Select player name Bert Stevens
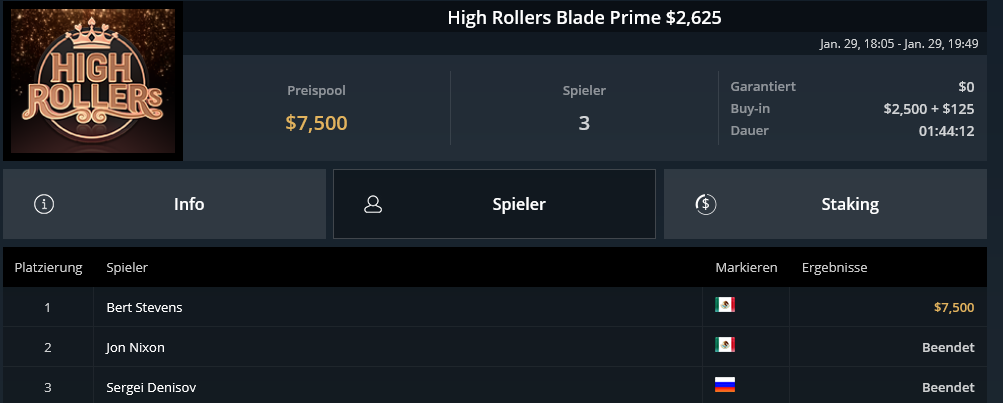The image size is (1003, 403). click(145, 308)
